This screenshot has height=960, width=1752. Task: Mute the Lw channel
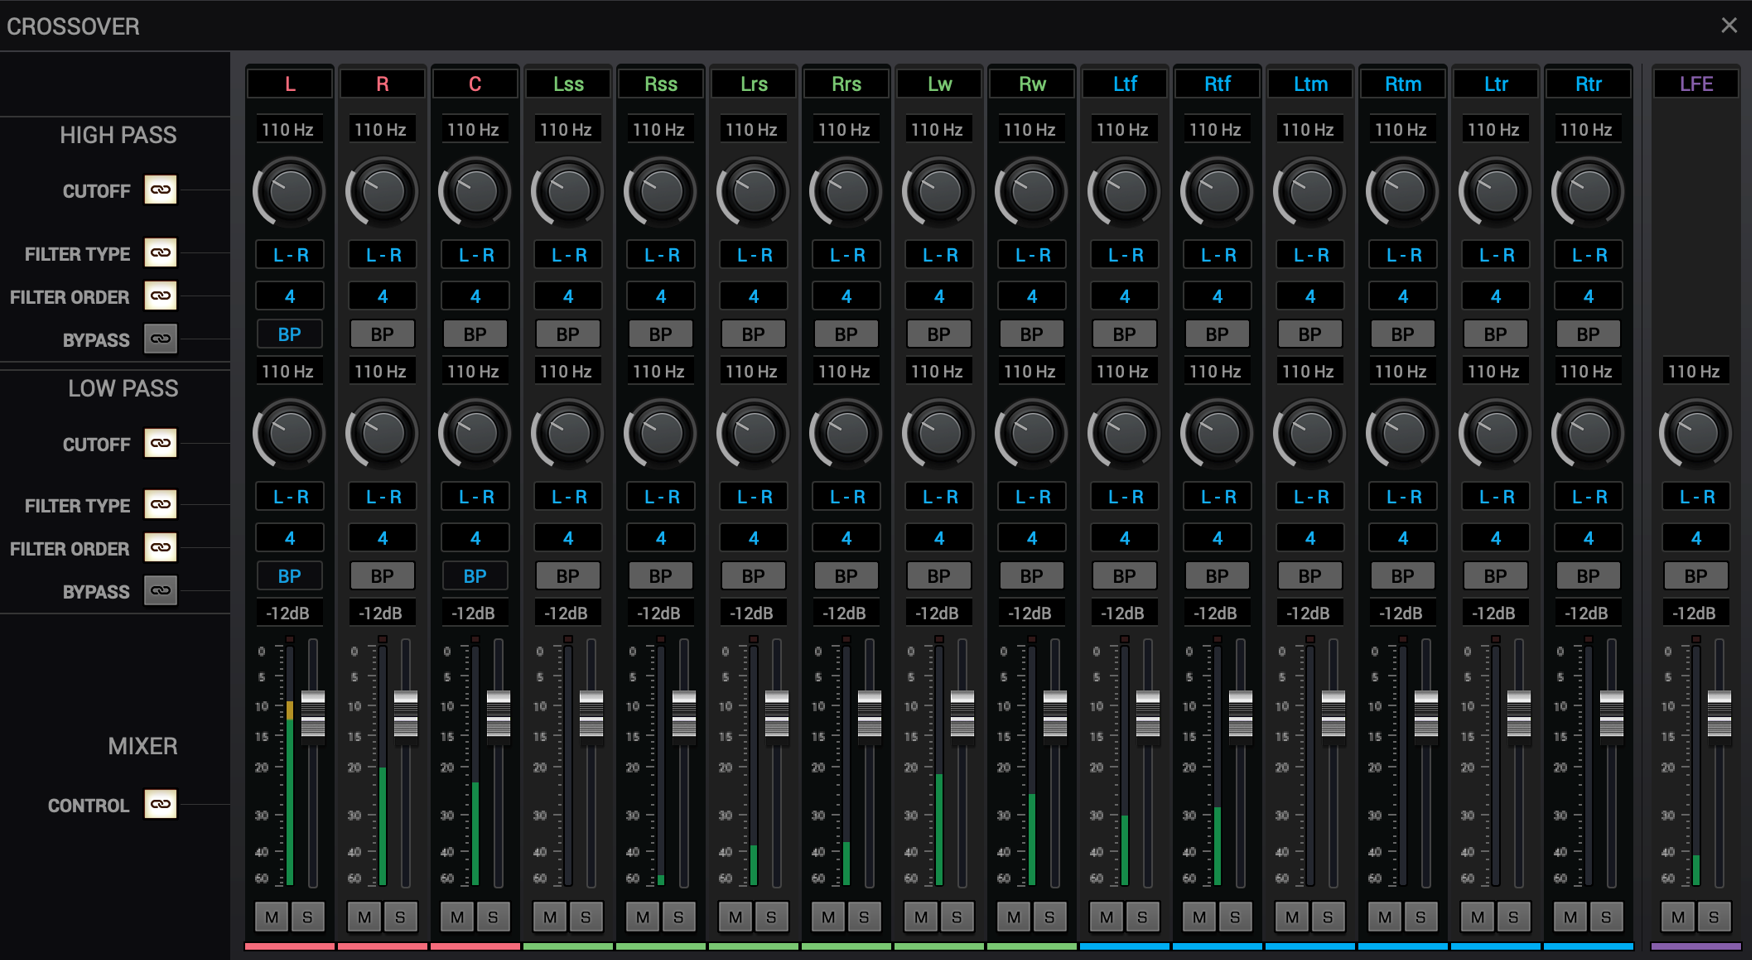920,916
